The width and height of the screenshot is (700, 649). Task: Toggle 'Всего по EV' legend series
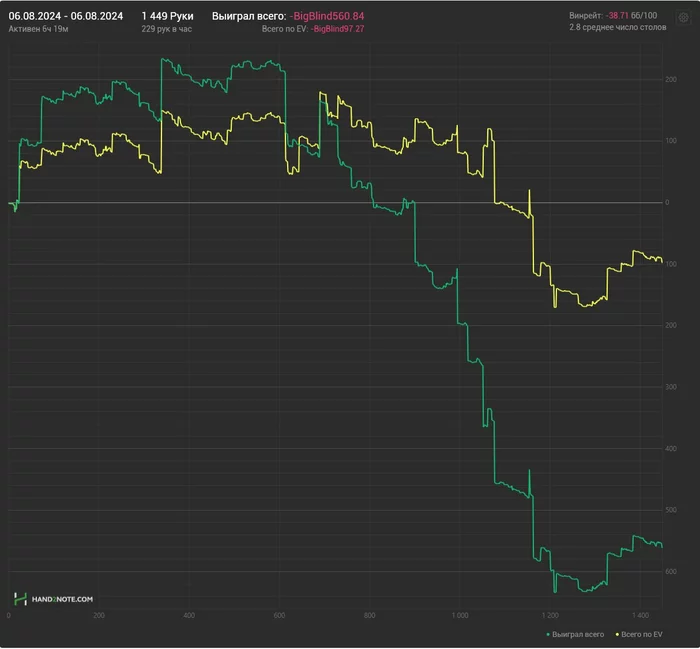[639, 634]
